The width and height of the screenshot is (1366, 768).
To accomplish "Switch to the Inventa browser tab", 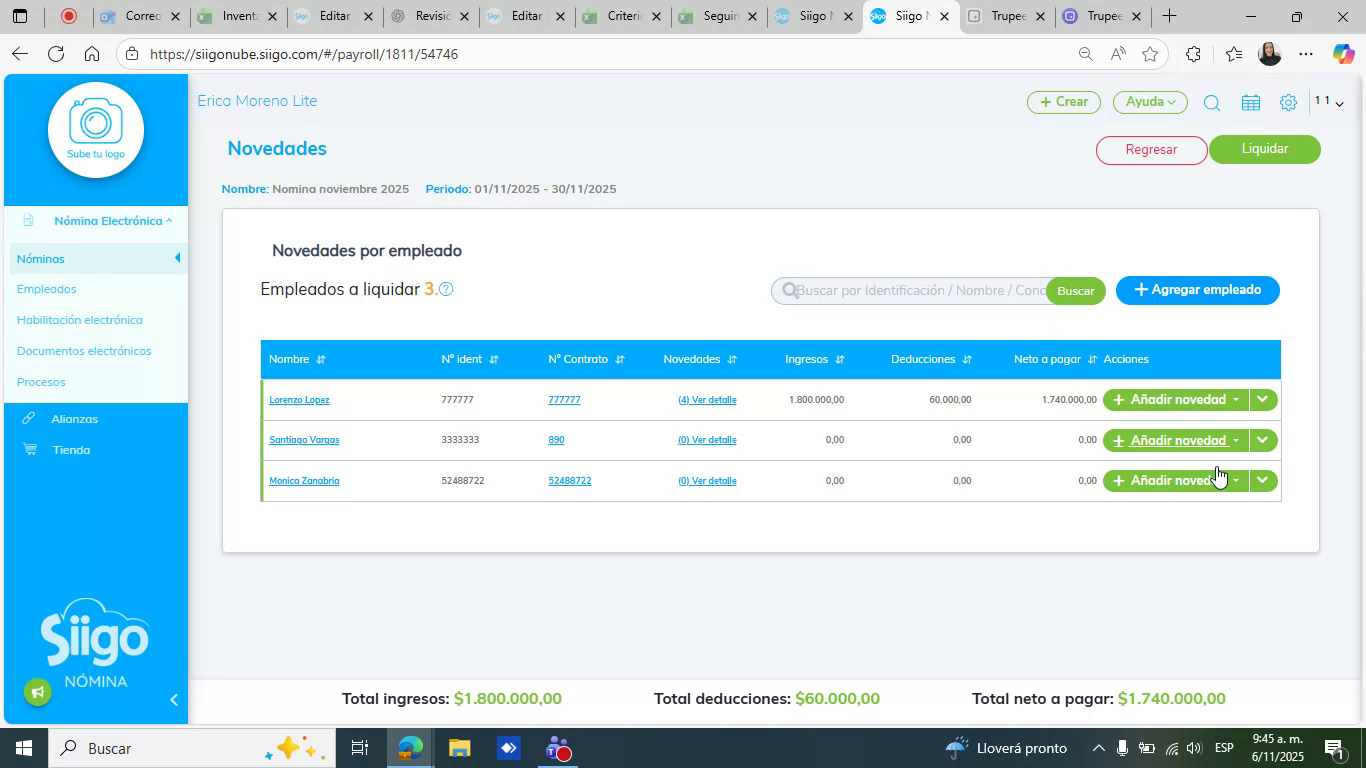I will click(238, 16).
